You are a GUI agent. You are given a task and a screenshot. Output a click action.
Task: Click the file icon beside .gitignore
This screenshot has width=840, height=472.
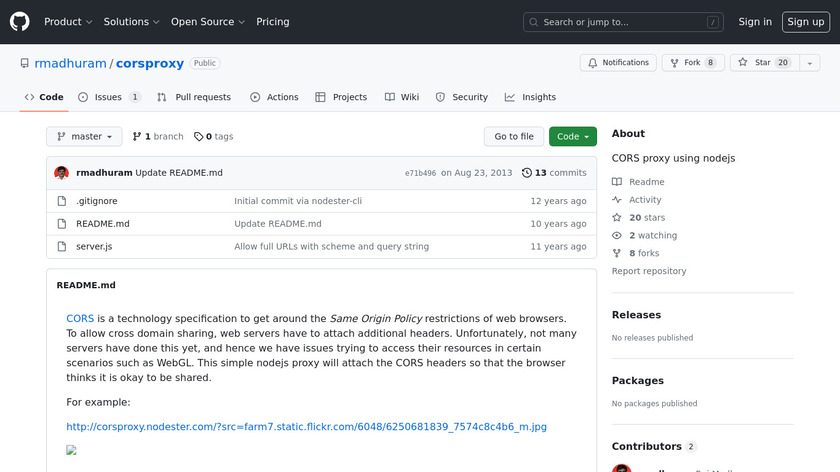coord(62,201)
